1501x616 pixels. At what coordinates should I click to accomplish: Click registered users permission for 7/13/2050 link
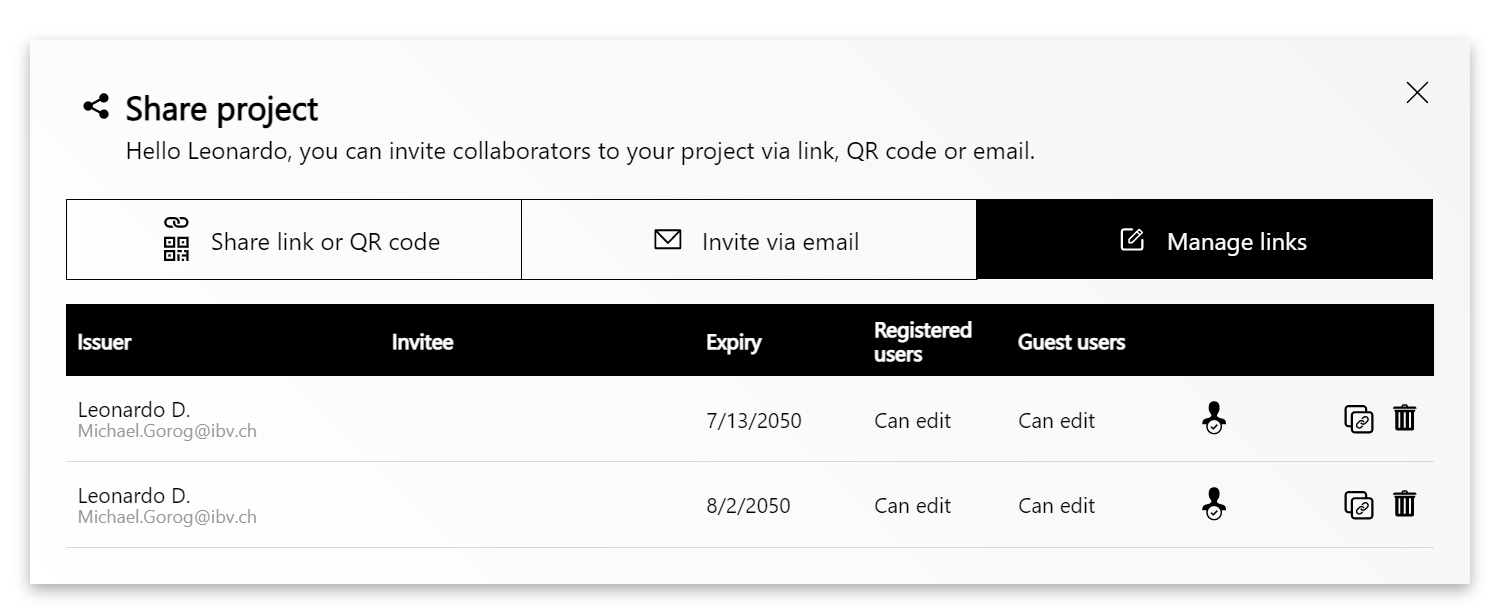(912, 421)
